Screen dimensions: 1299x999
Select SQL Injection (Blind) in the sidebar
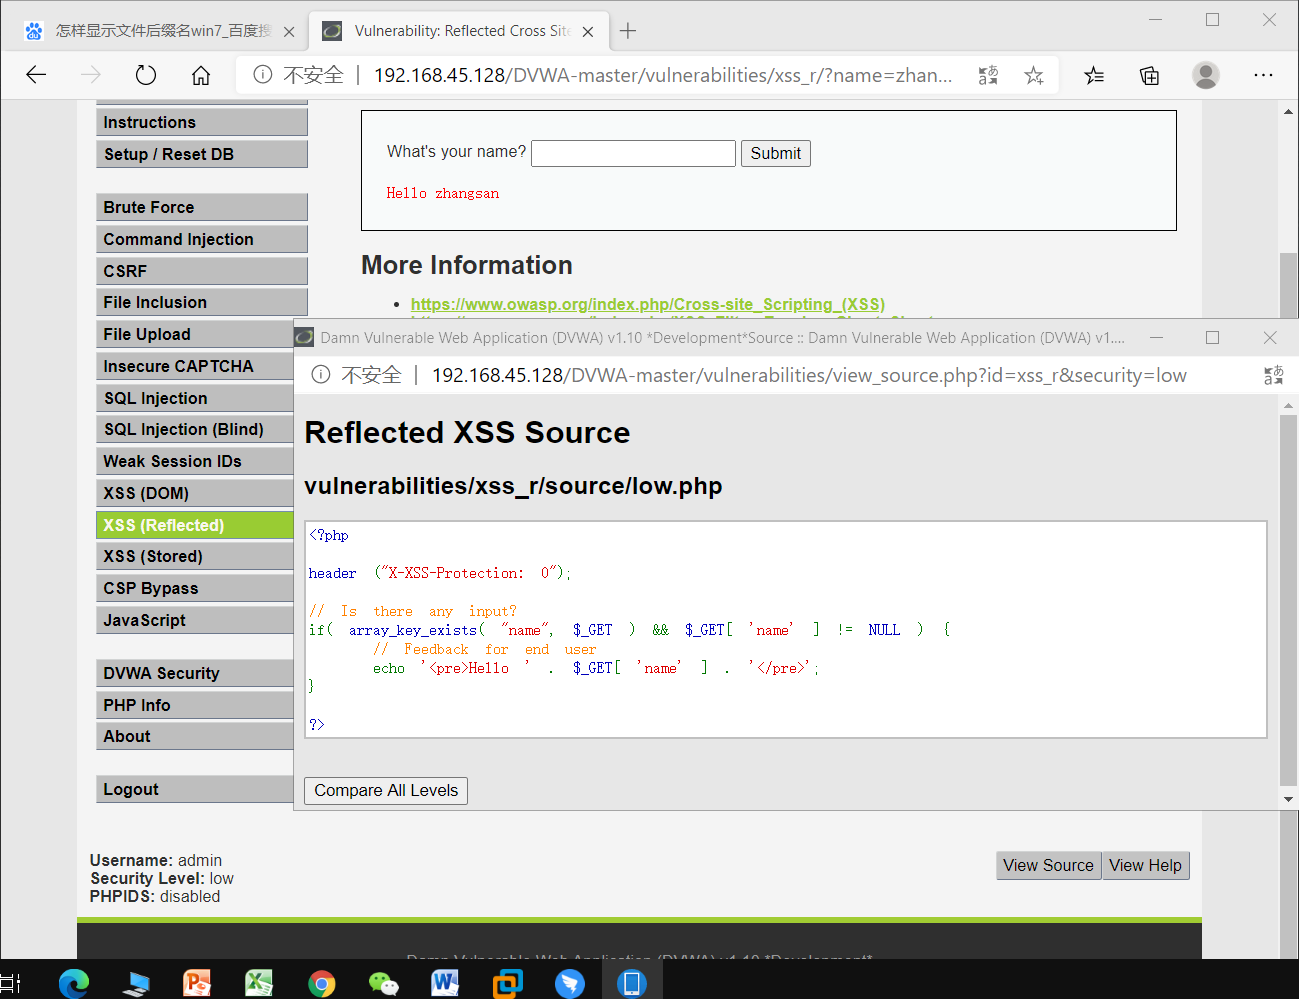tap(195, 429)
